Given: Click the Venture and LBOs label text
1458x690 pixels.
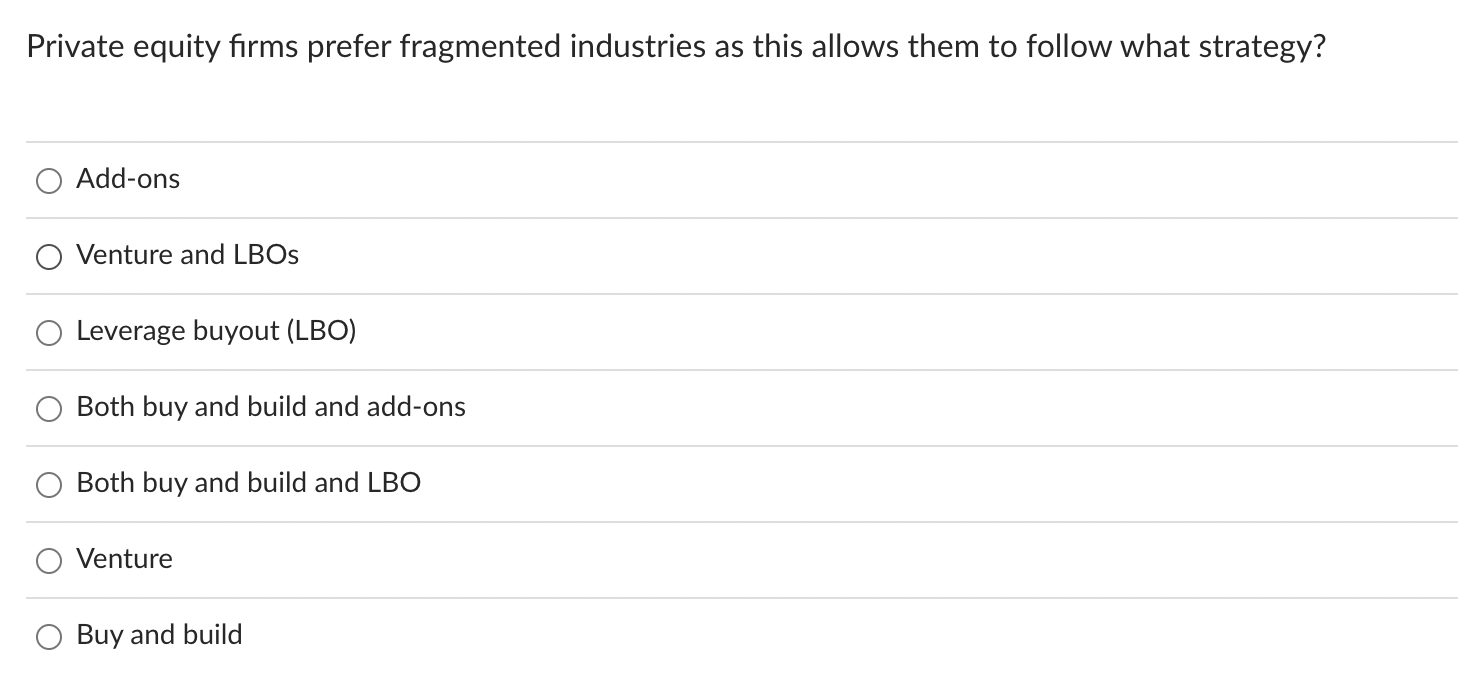Looking at the screenshot, I should [188, 254].
